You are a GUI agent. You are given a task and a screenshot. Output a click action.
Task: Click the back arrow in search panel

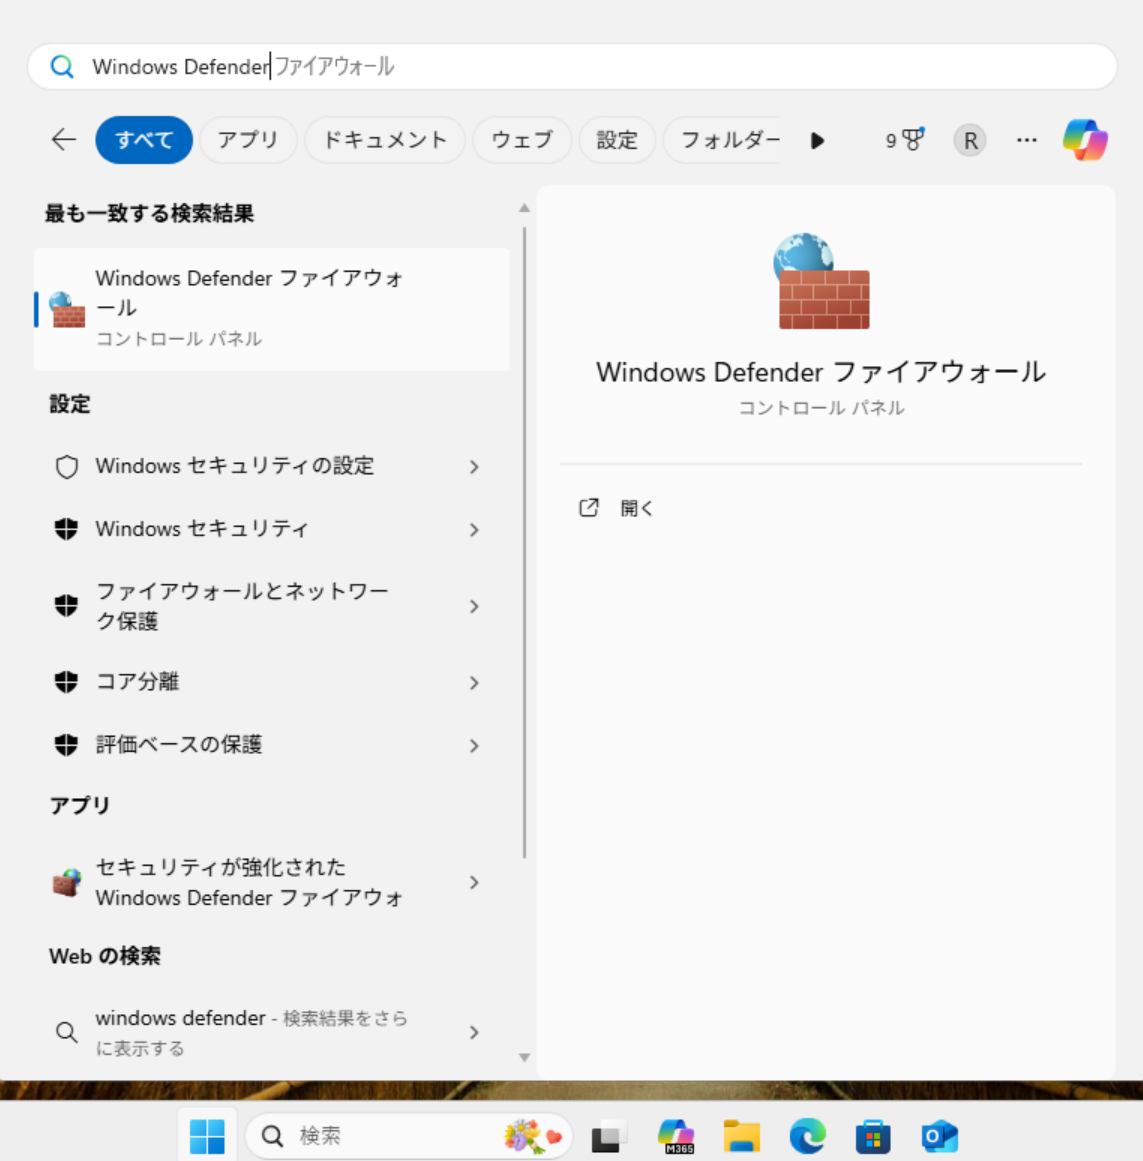click(64, 140)
